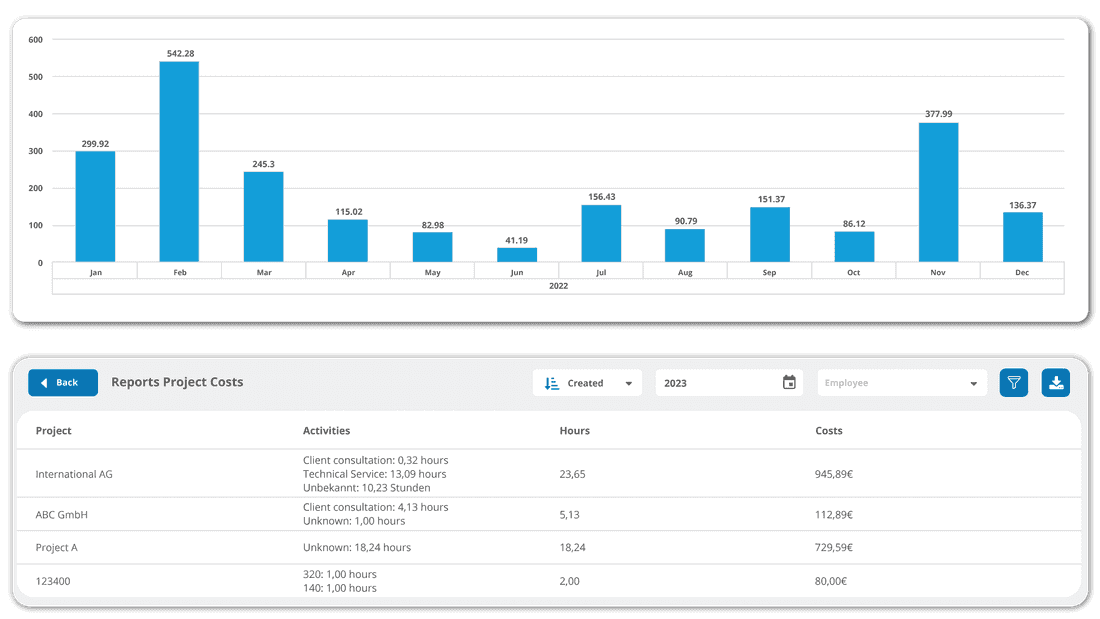Open the Created sort dropdown
Image resolution: width=1100 pixels, height=619 pixels.
(587, 382)
